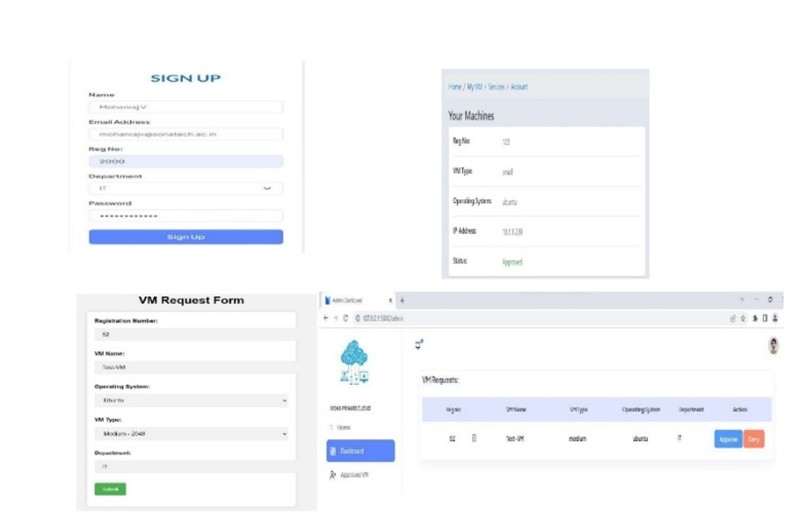Screen dimensions: 806x531
Task: Click the browser back arrow
Action: click(325, 318)
